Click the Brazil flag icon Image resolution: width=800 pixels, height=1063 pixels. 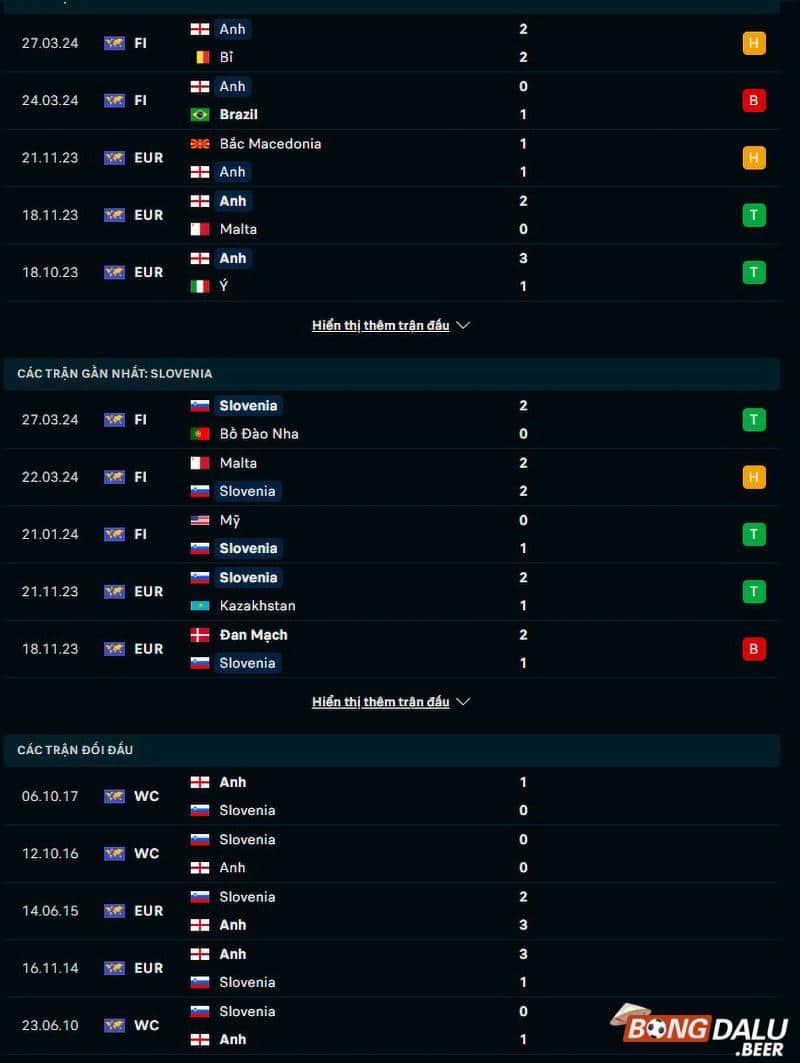click(200, 114)
